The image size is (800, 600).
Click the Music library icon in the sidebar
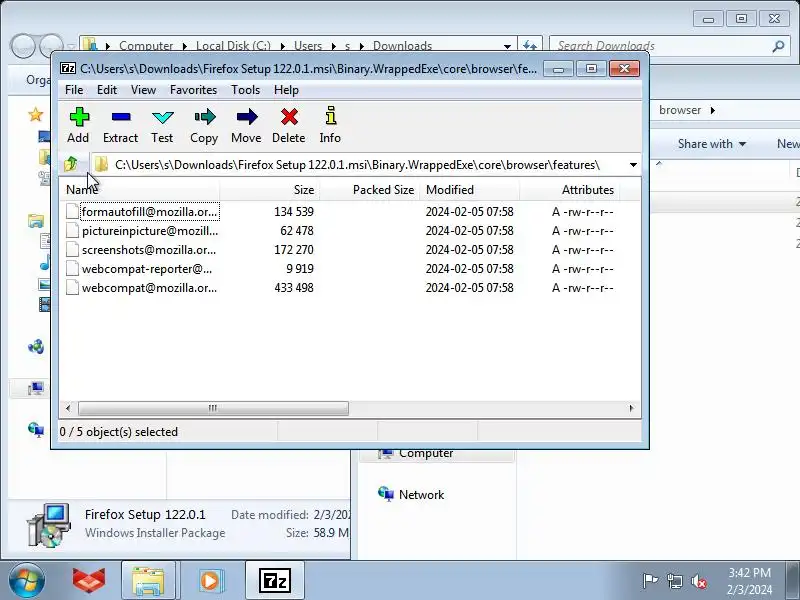pos(45,262)
